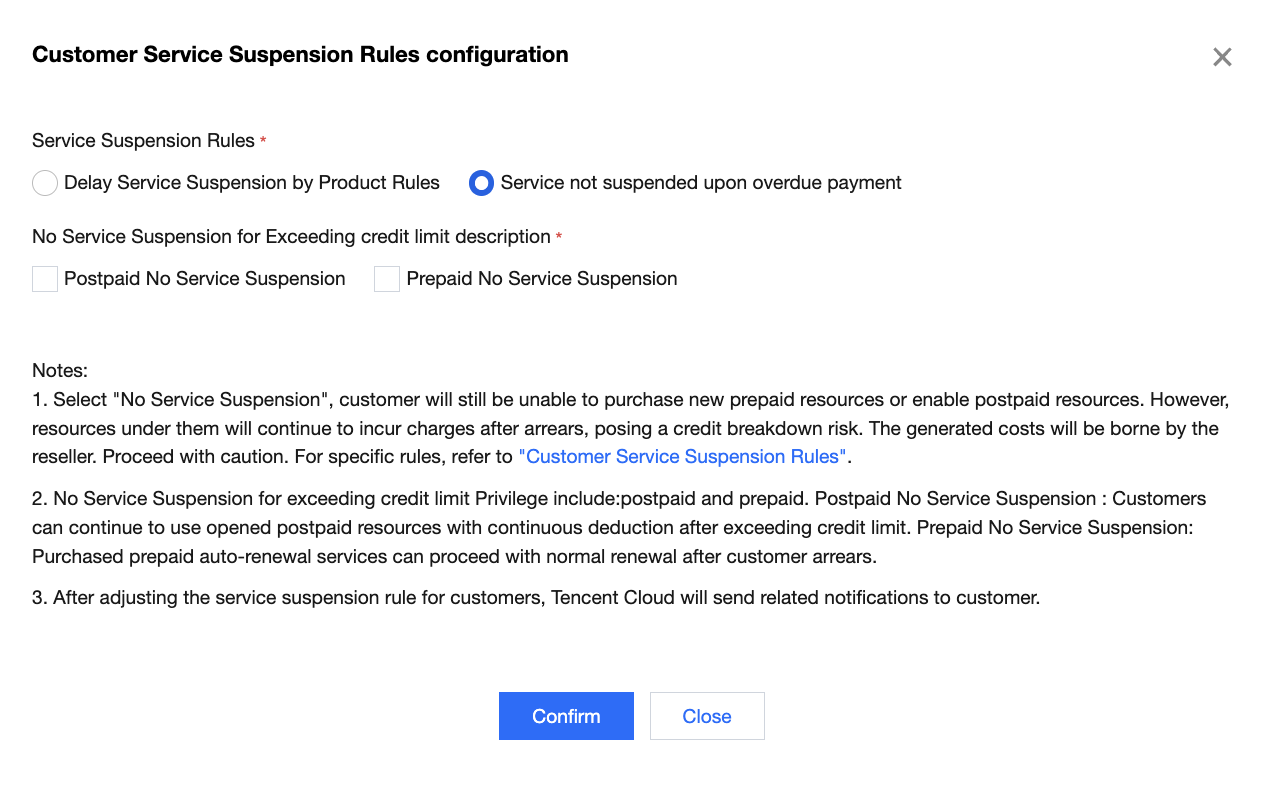Click the "Delay Service Suspension by Product Rules" label

251,183
